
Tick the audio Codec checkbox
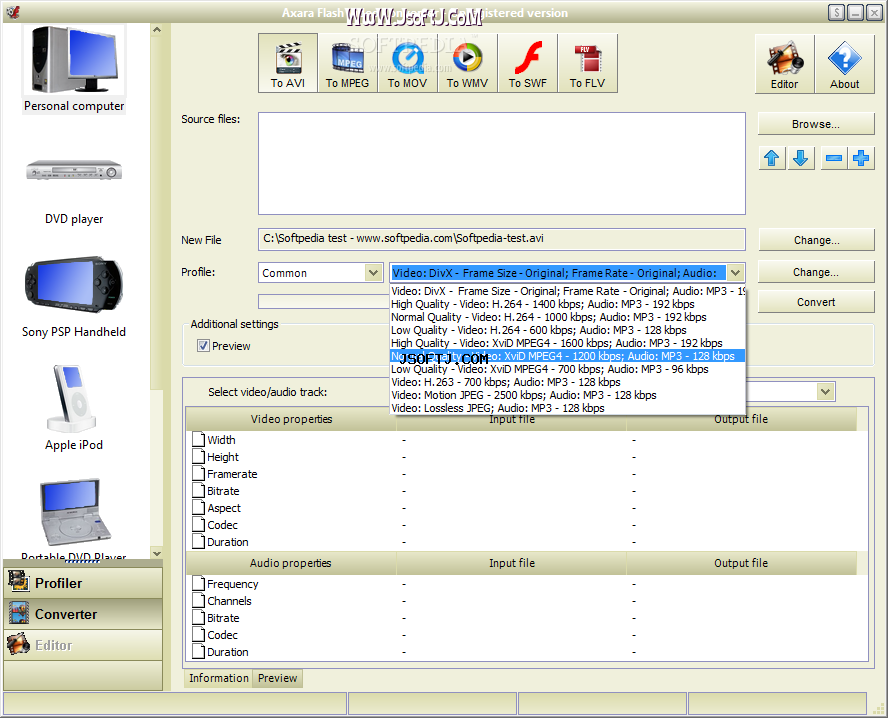point(198,634)
